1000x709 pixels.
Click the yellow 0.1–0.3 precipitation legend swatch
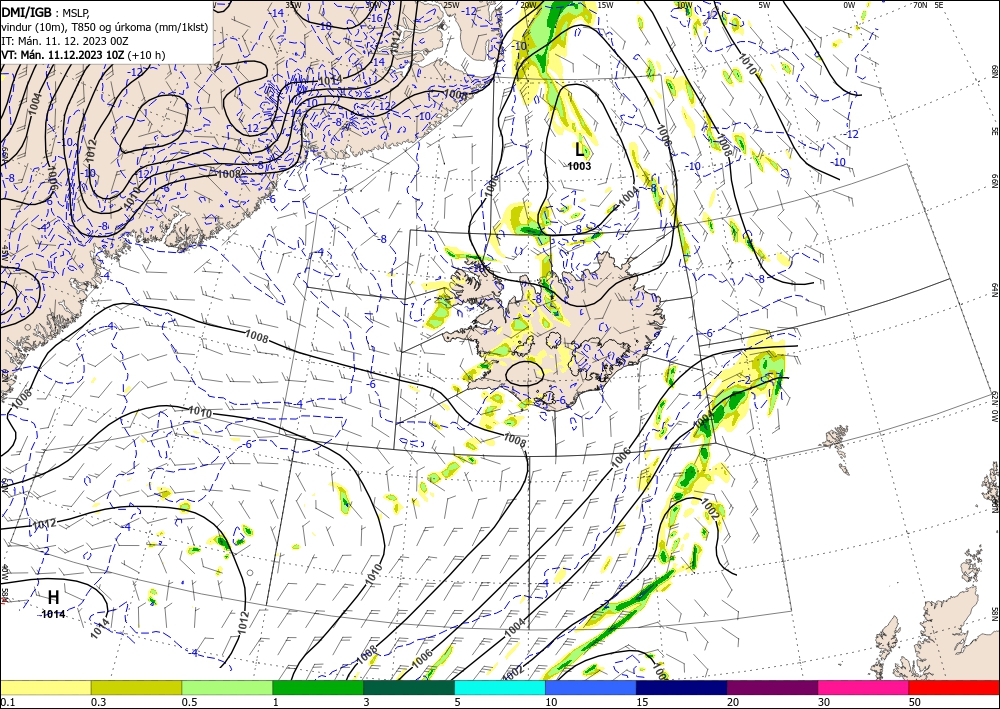tap(45, 687)
